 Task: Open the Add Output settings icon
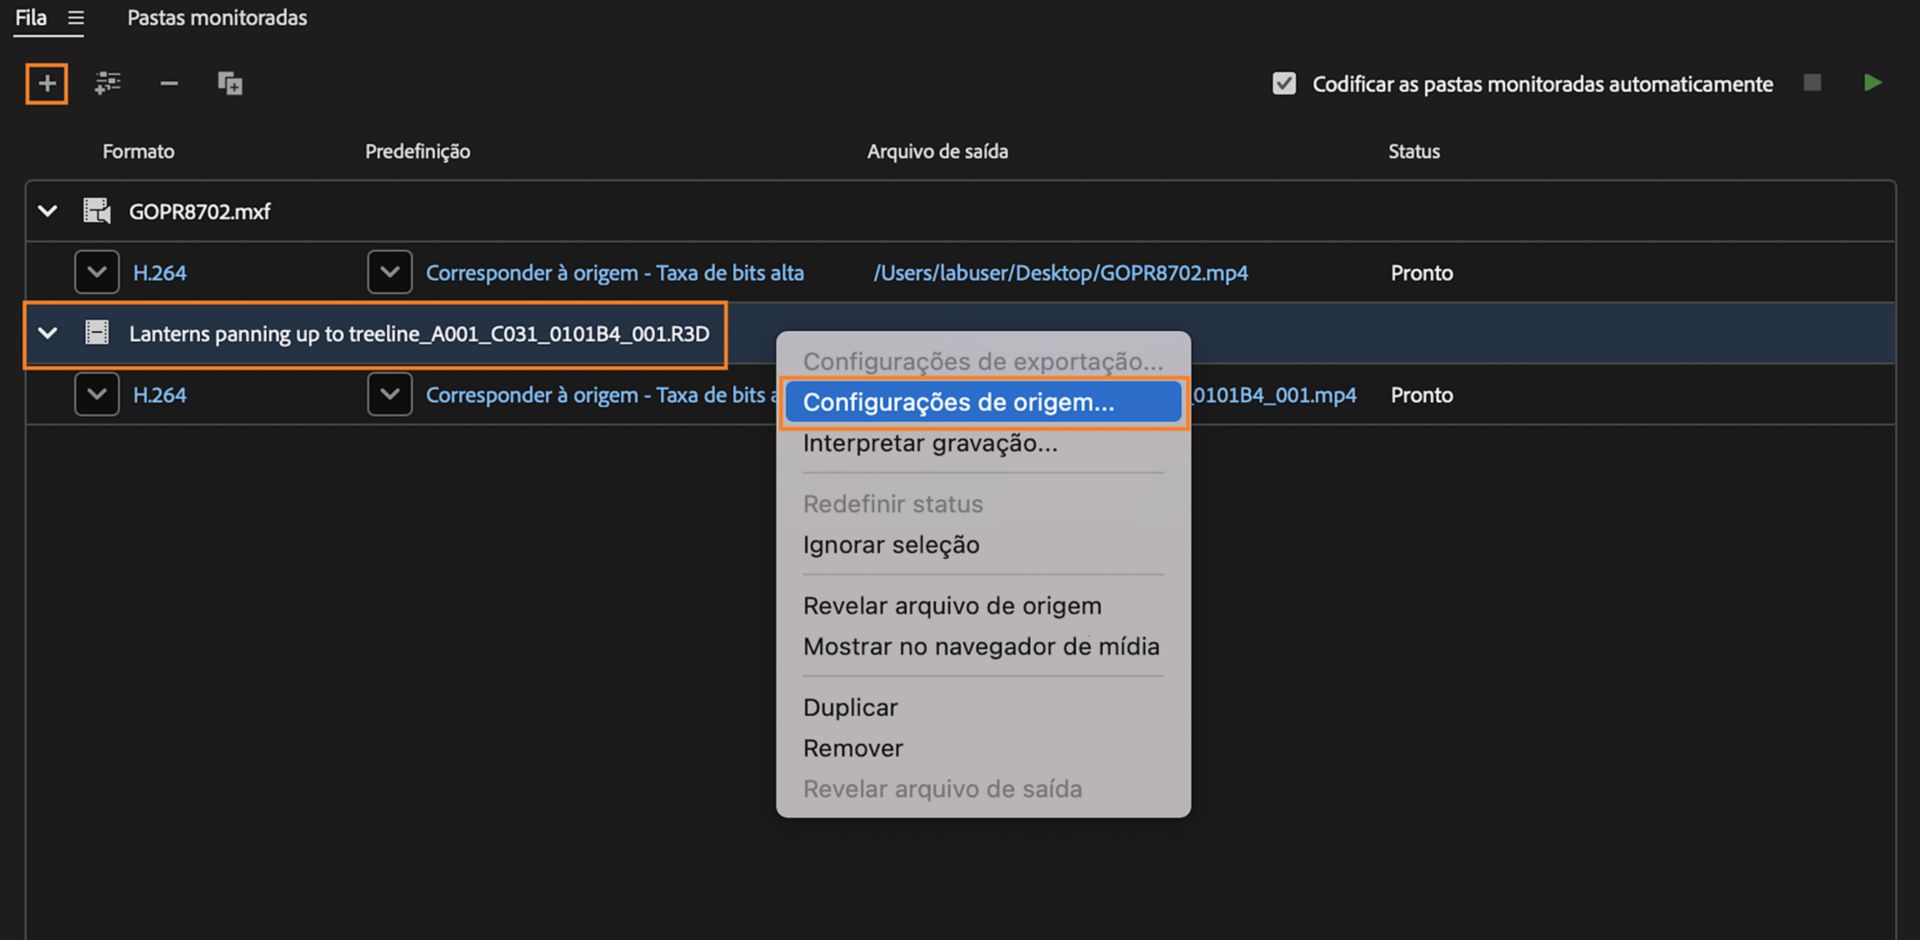[x=108, y=84]
